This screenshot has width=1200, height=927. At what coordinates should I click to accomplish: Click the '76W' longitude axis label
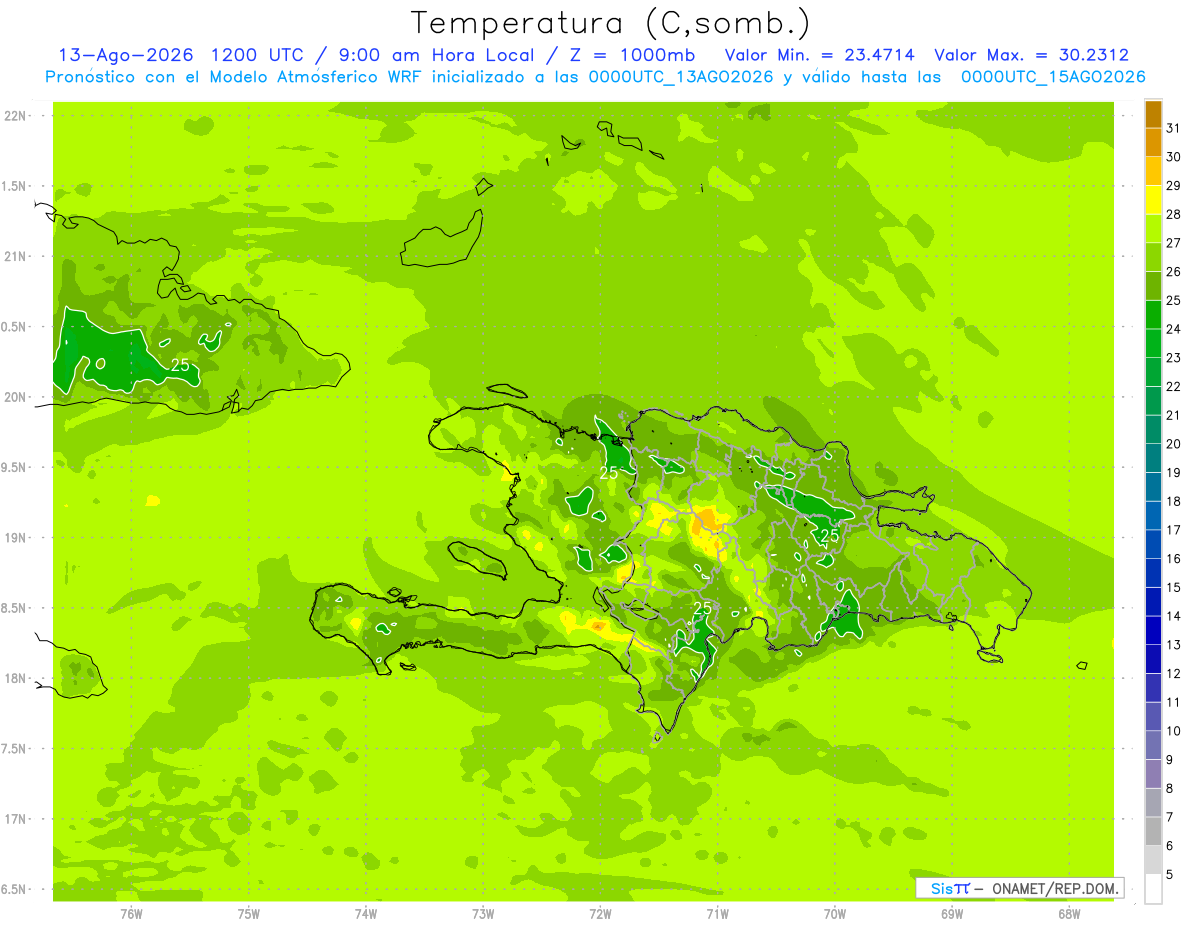click(x=131, y=914)
